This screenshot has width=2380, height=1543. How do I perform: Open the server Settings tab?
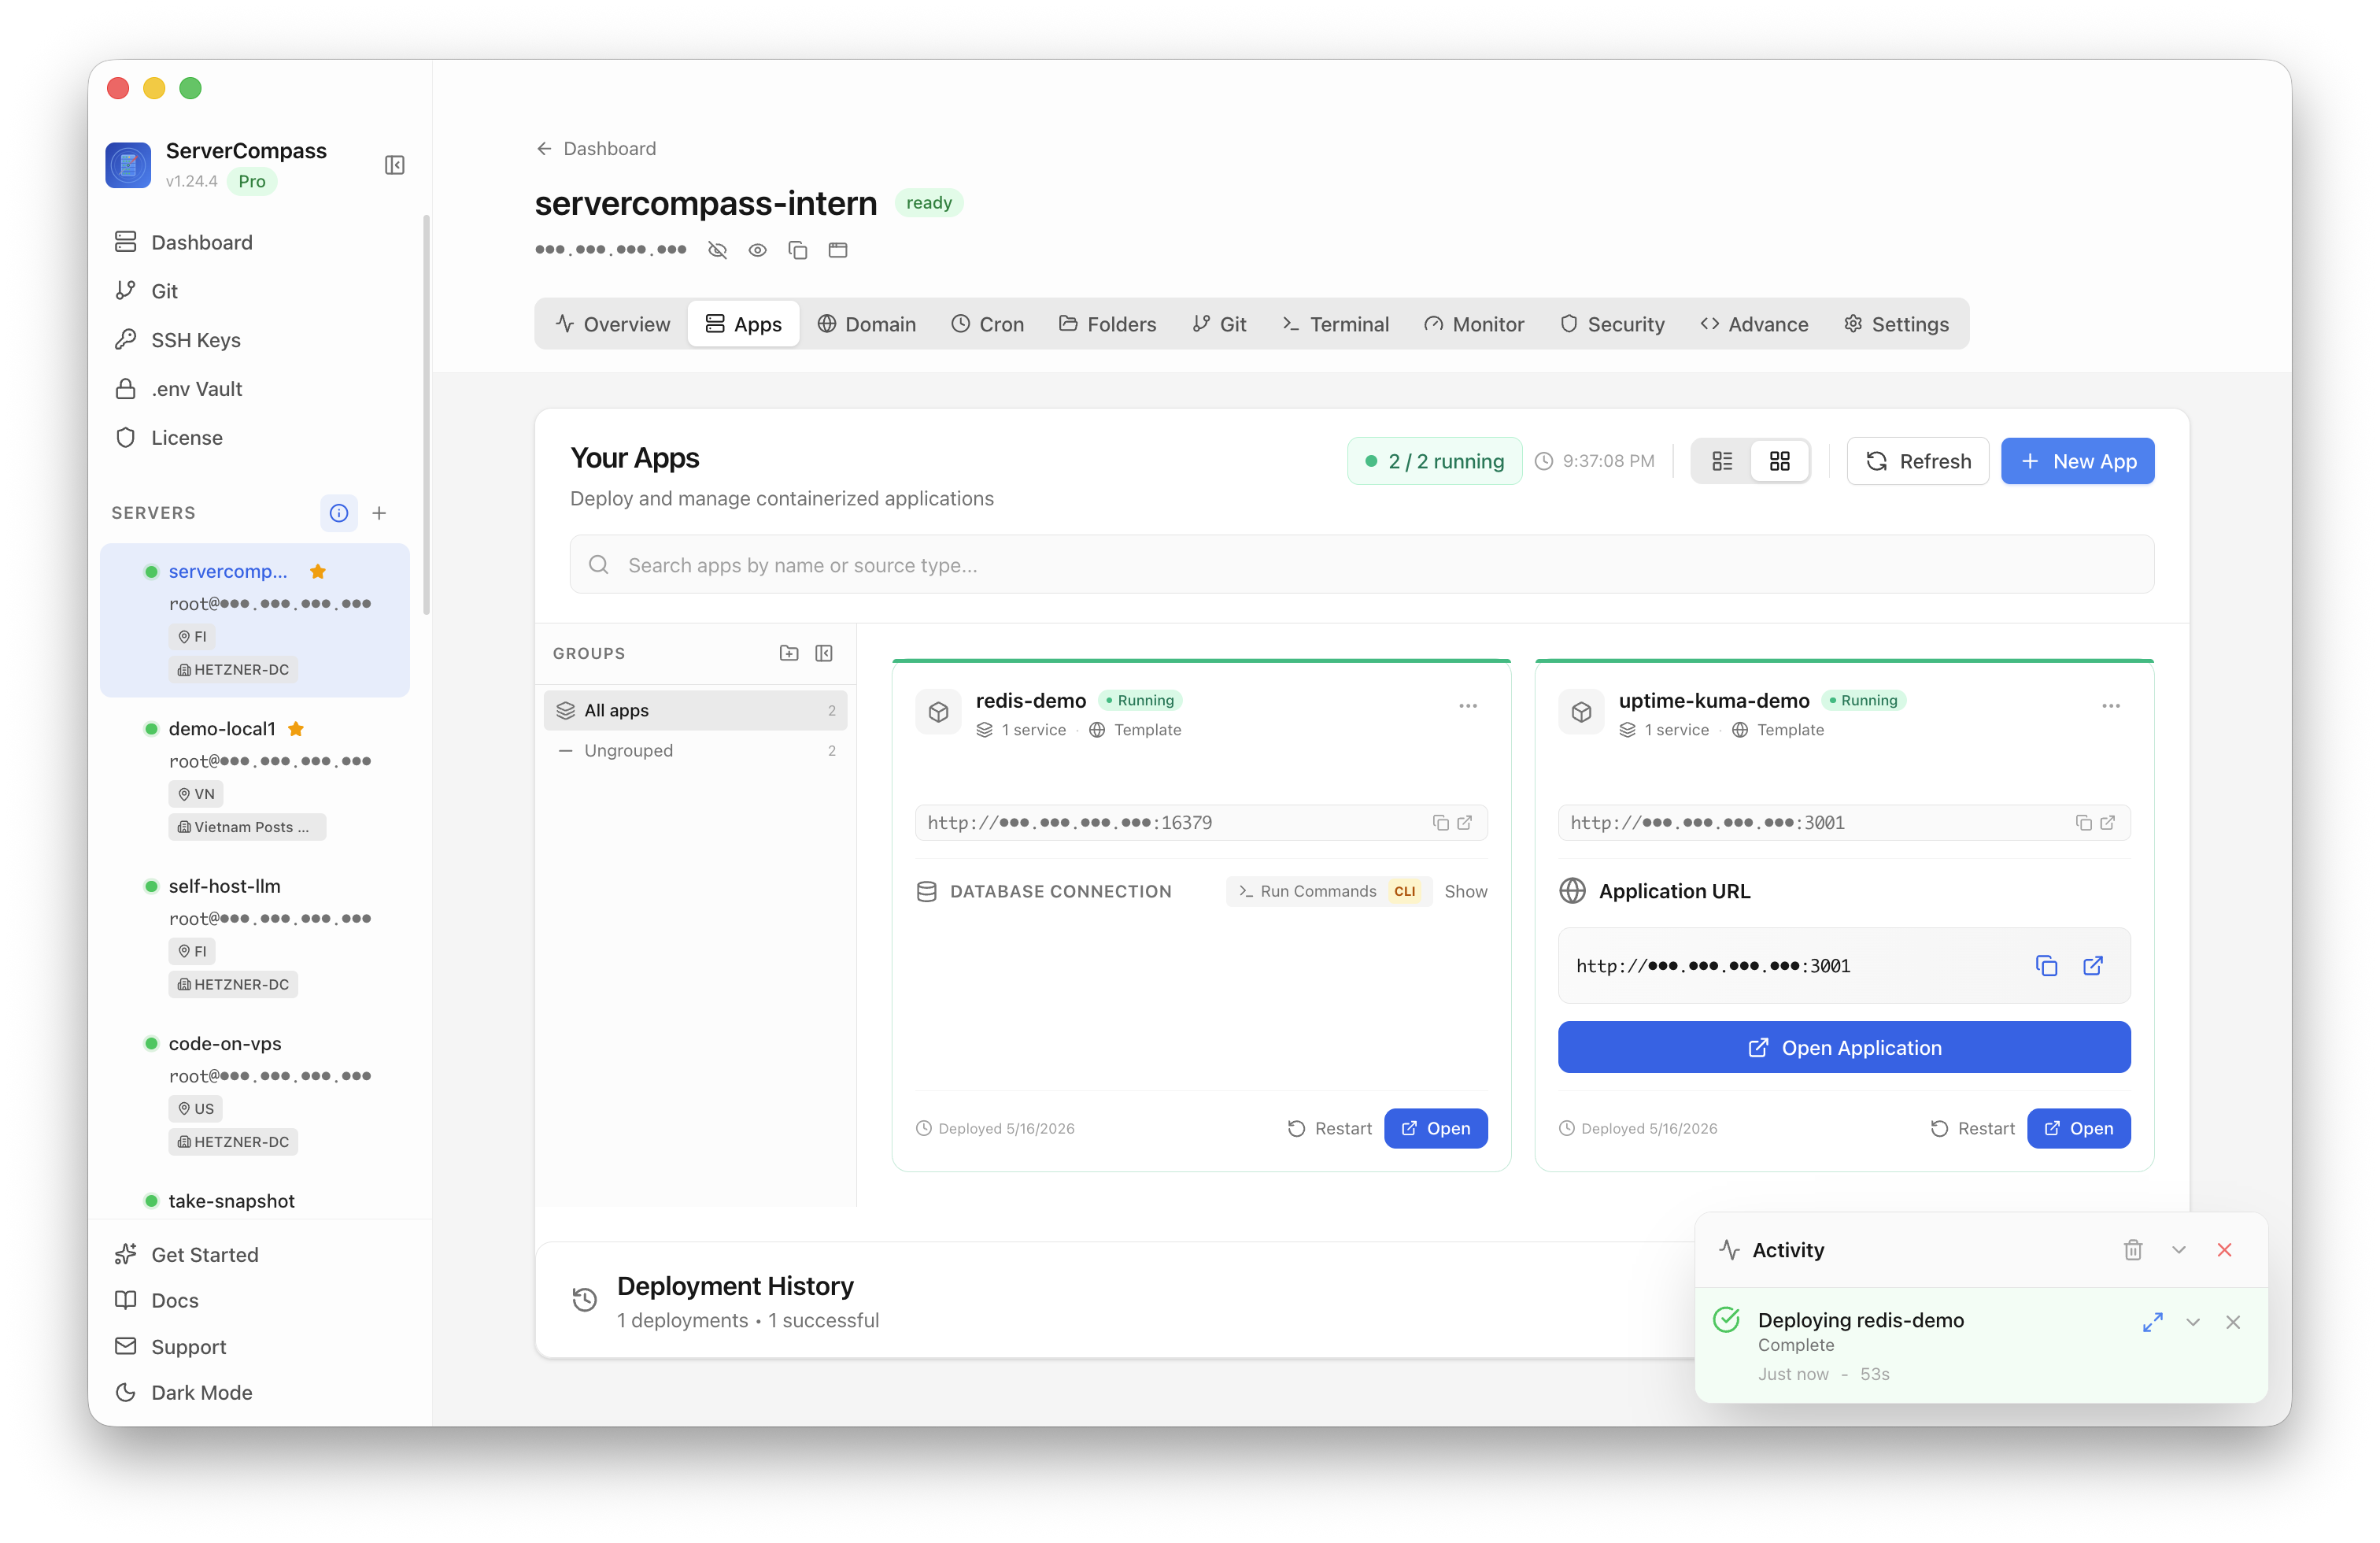(x=1897, y=324)
